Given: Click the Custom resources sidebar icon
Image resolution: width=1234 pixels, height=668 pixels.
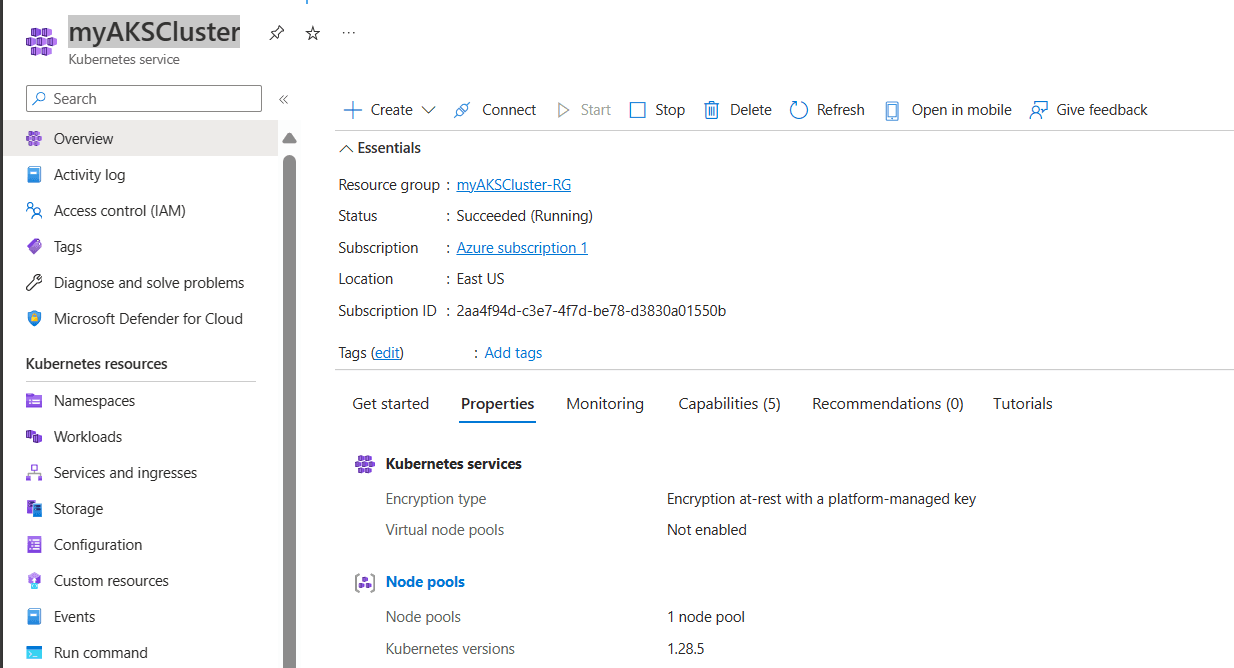Looking at the screenshot, I should click(35, 581).
